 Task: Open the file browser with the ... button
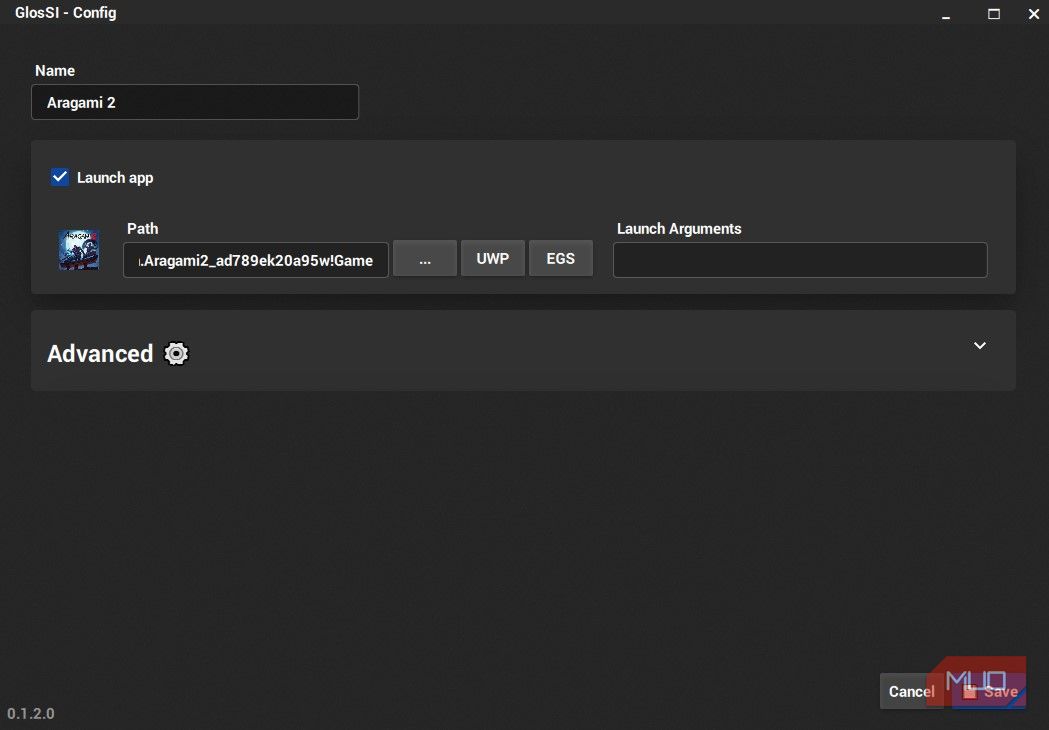(x=425, y=258)
